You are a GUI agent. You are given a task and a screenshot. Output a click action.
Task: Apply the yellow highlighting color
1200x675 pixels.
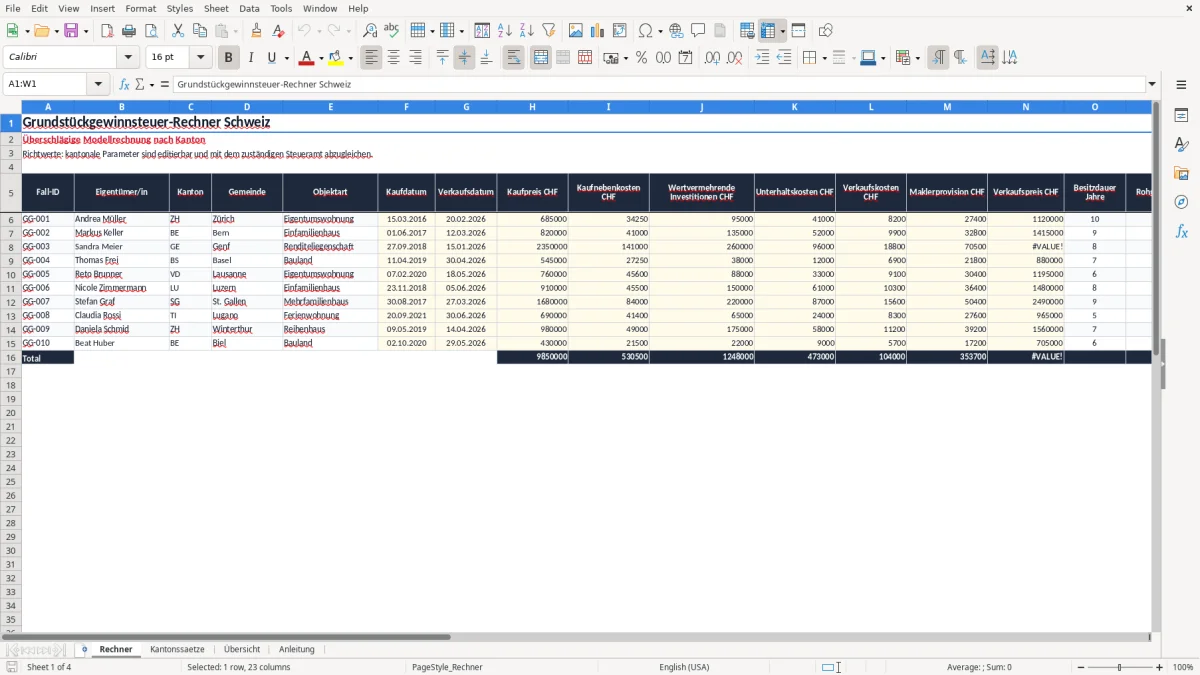click(336, 58)
